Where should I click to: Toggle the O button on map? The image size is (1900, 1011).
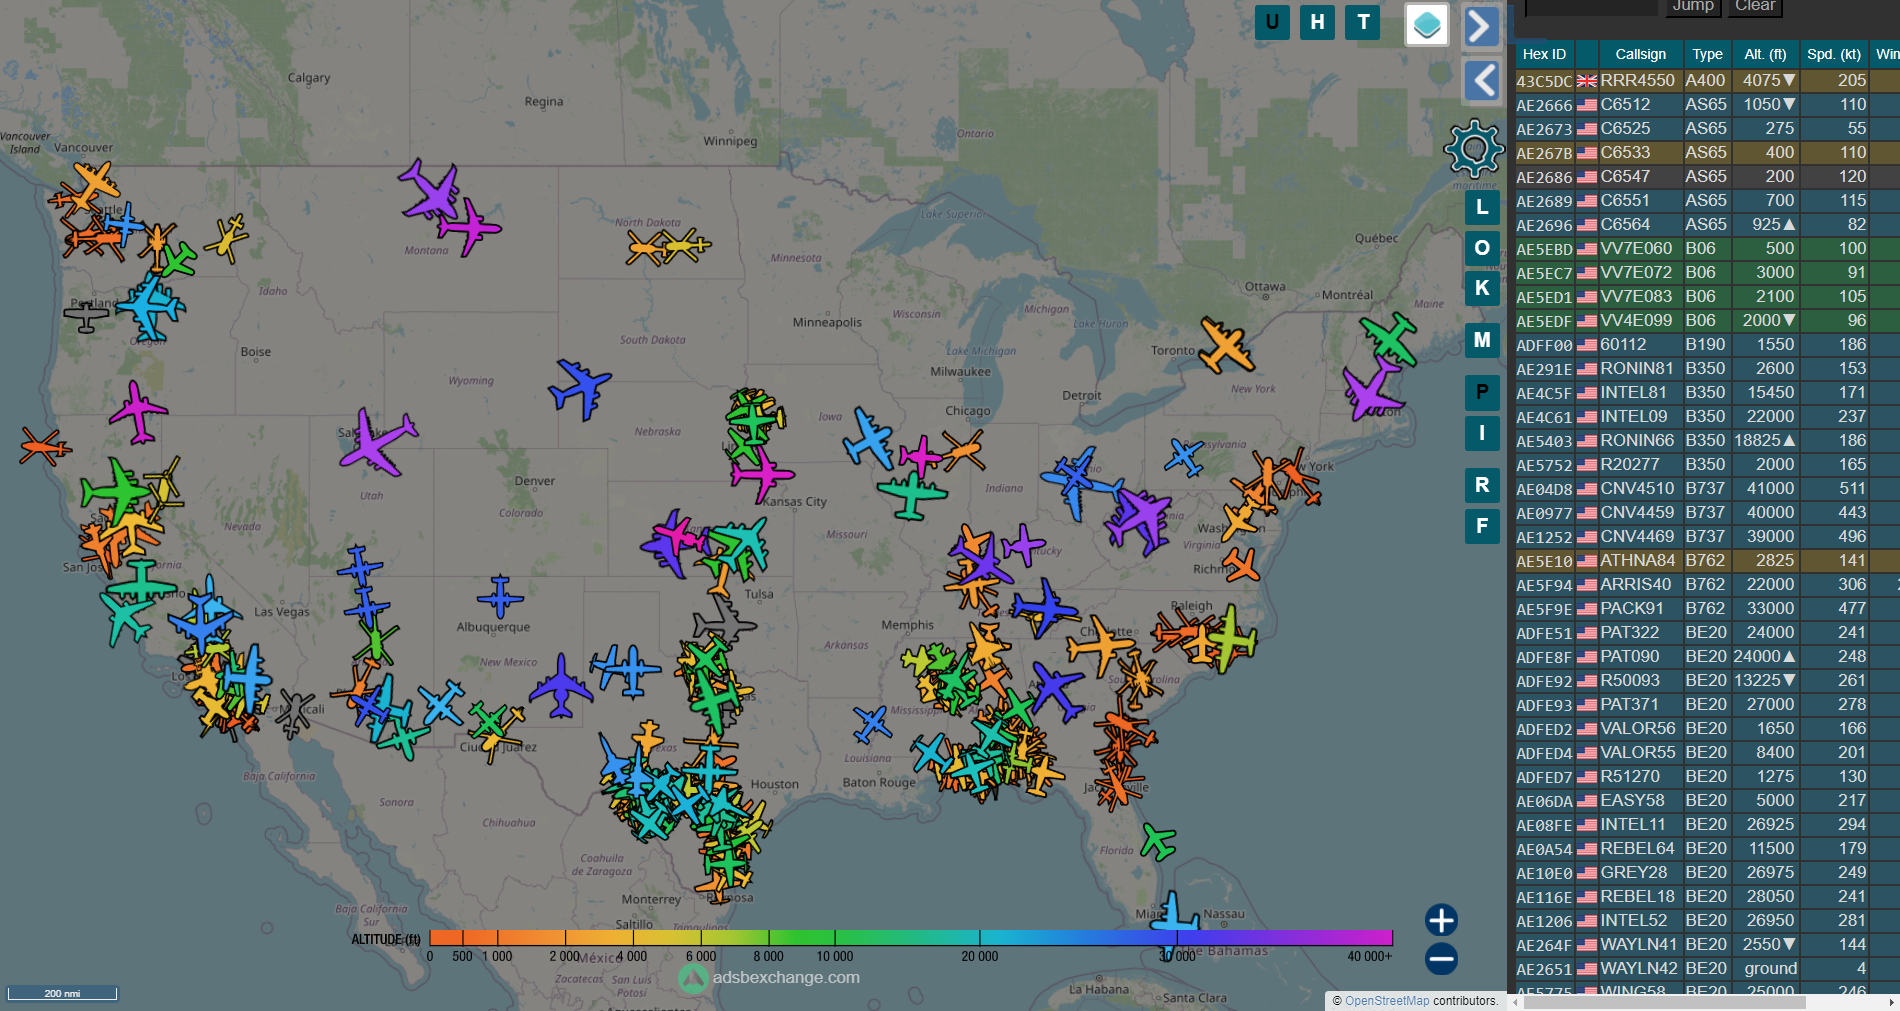point(1482,248)
